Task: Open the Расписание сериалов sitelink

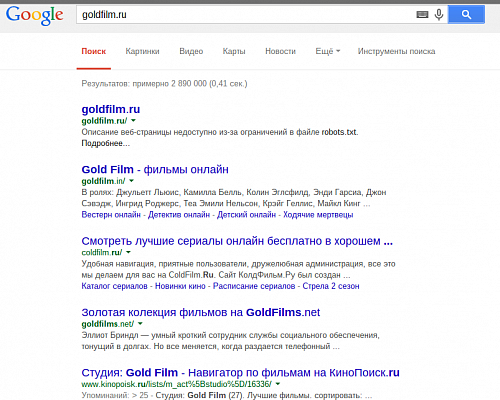Action: pyautogui.click(x=254, y=286)
